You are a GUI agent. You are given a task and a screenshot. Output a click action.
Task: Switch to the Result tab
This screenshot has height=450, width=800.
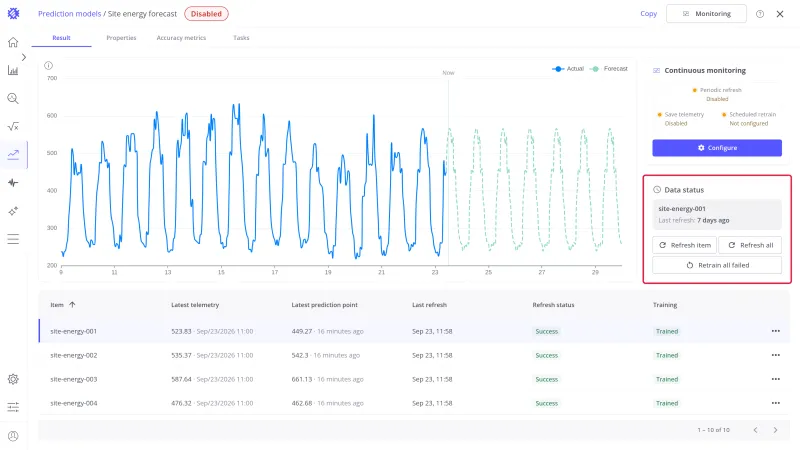61,38
